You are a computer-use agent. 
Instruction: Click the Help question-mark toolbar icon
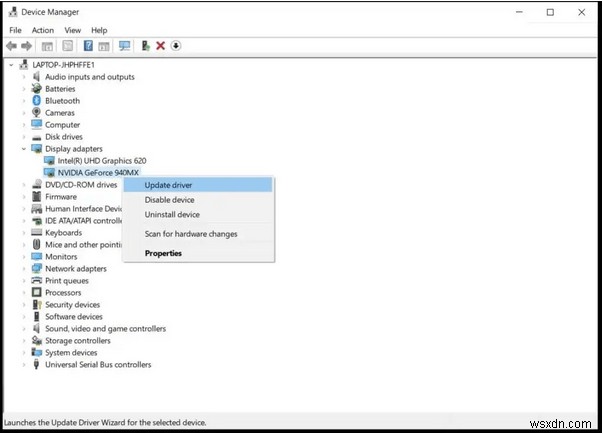coord(88,46)
